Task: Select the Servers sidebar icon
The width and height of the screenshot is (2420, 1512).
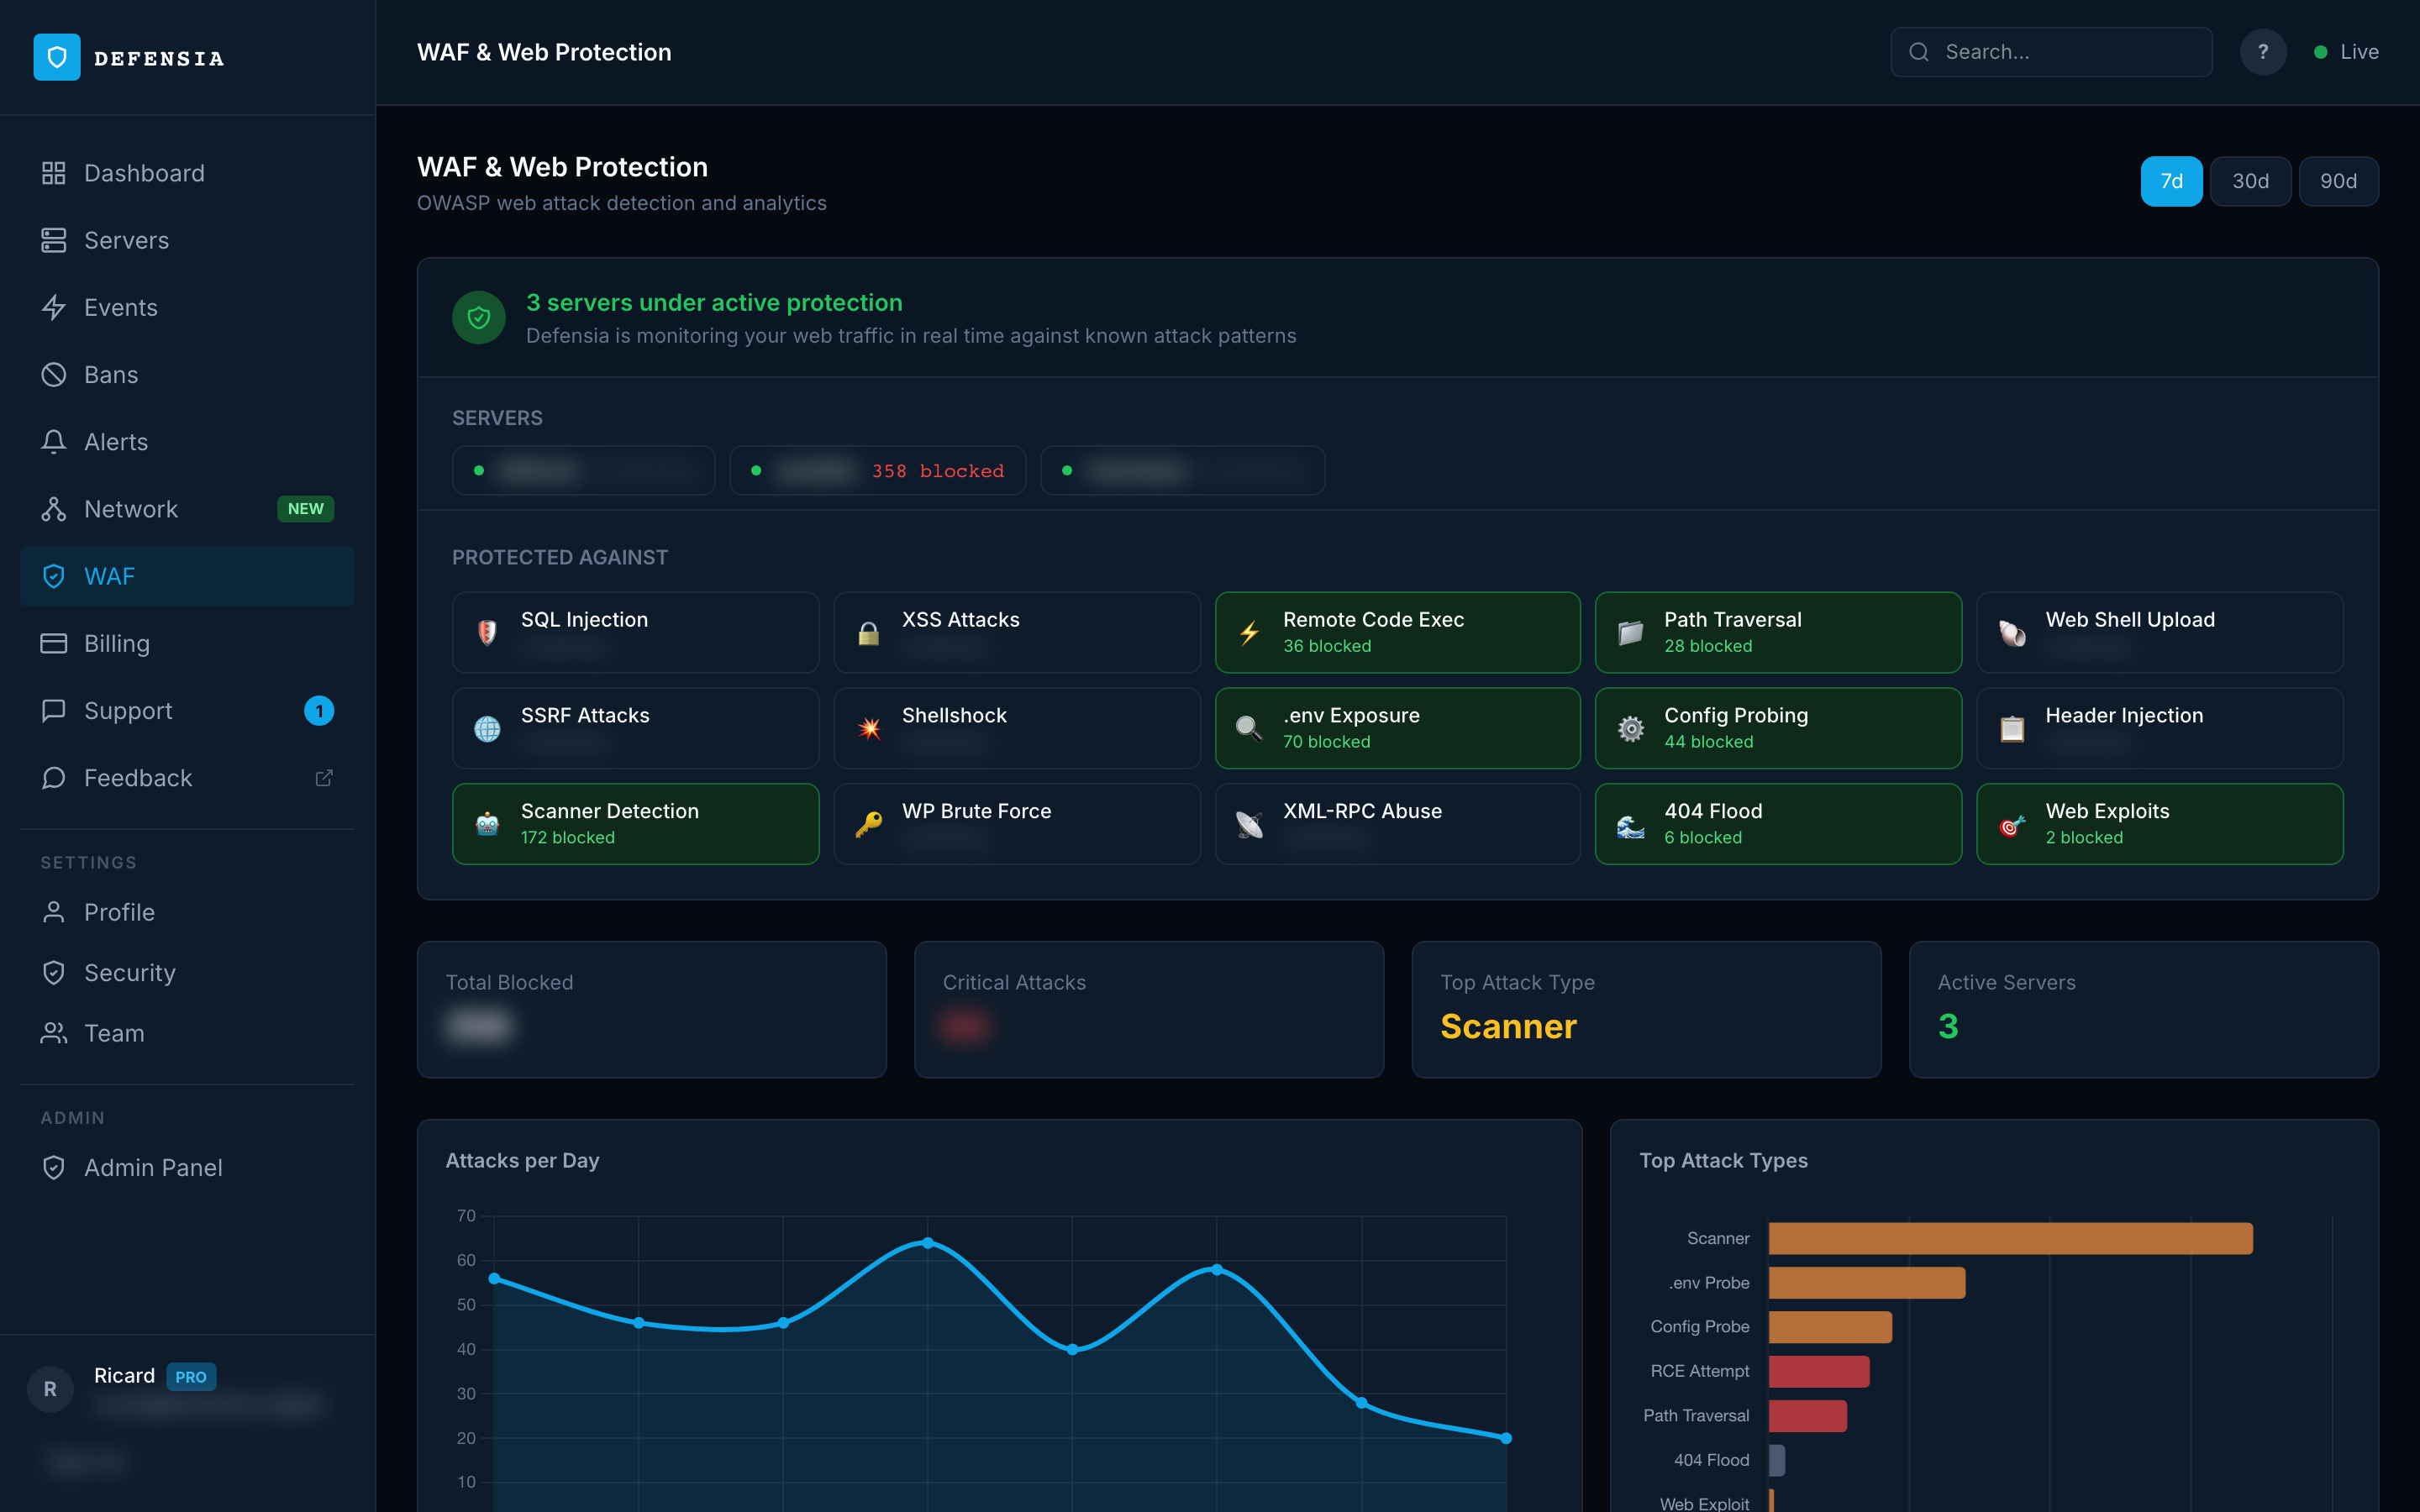Action: (x=55, y=240)
